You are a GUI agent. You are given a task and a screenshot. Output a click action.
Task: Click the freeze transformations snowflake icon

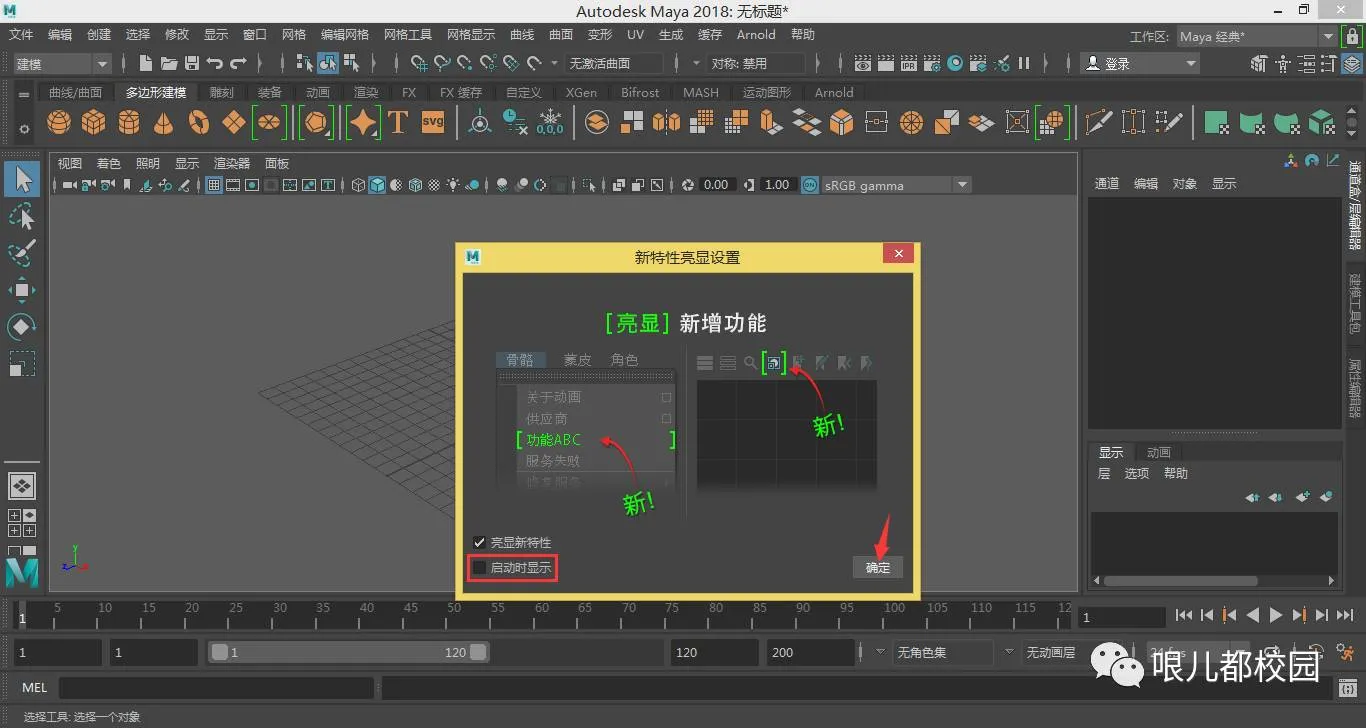pos(550,122)
